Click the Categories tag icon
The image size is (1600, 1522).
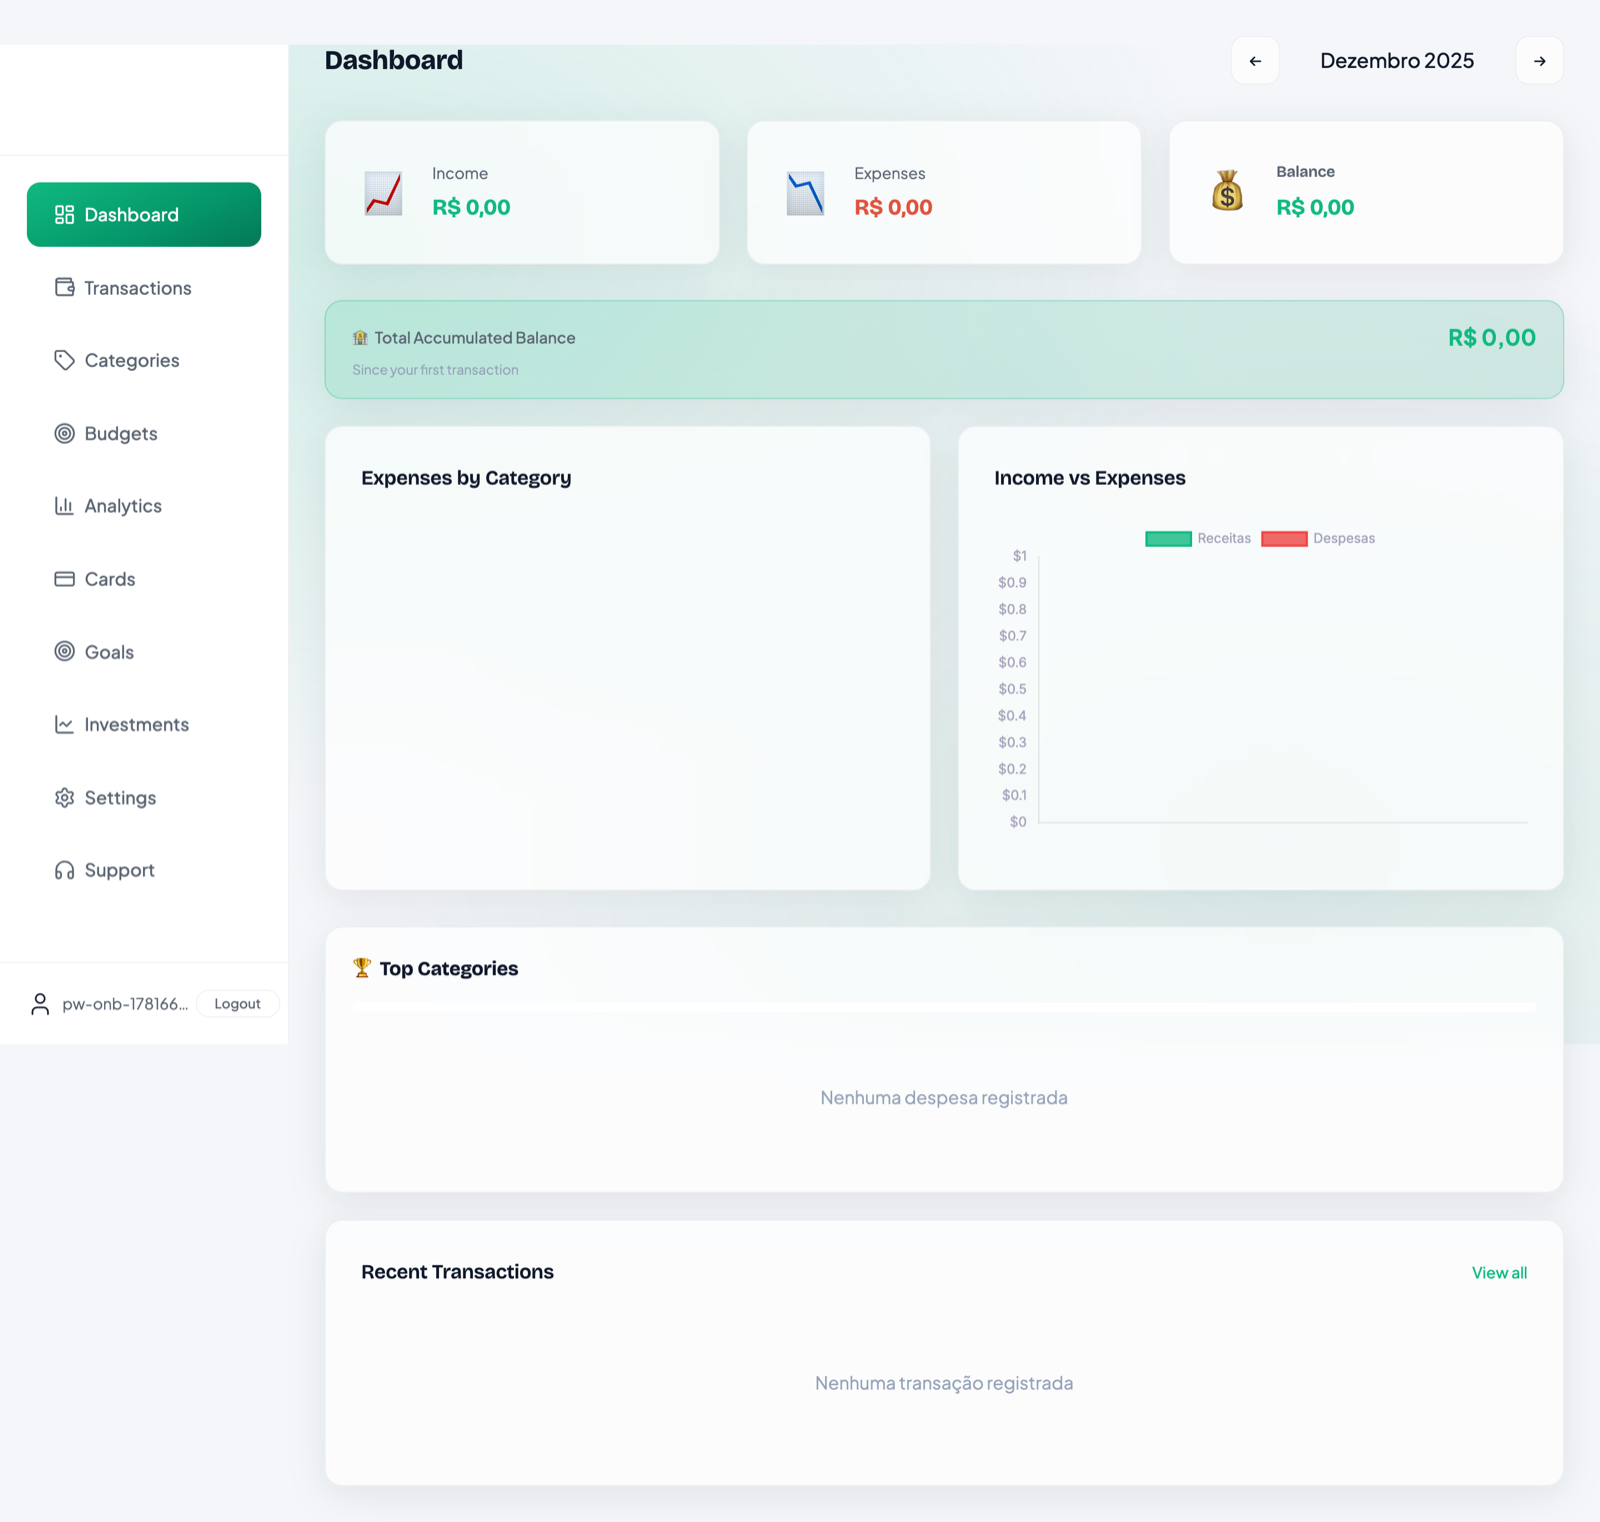pyautogui.click(x=65, y=360)
